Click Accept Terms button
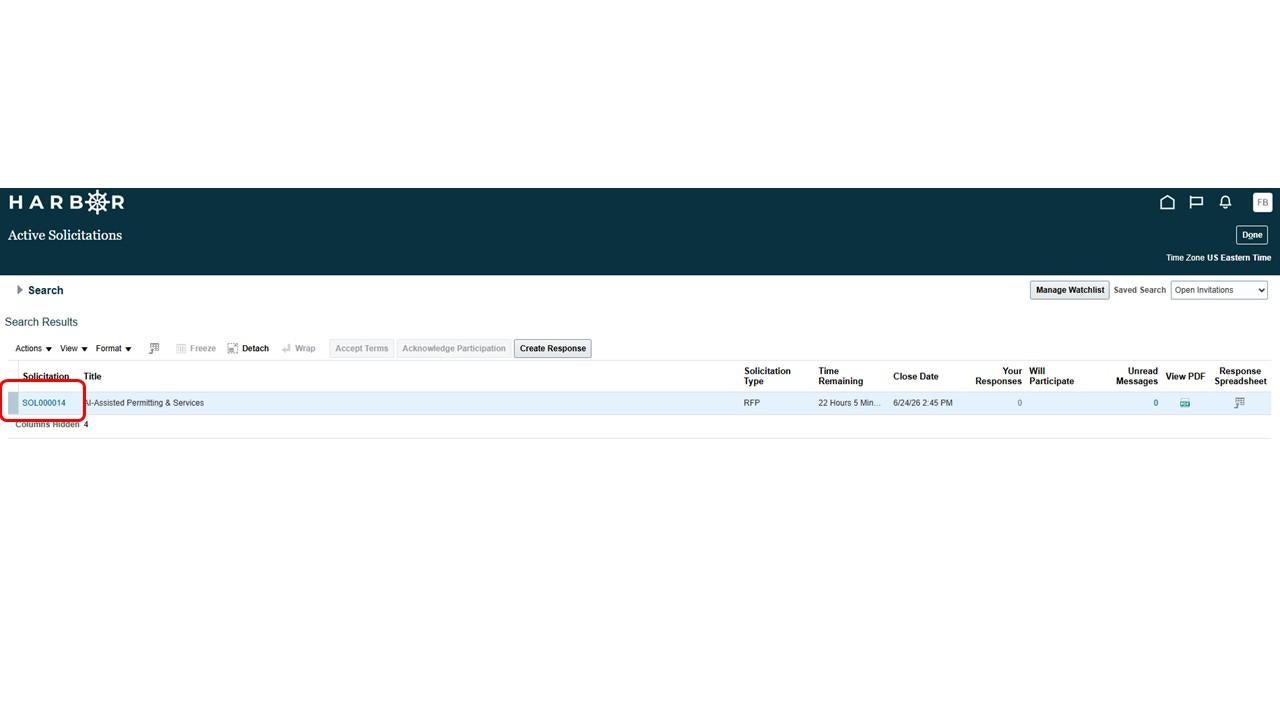This screenshot has height=720, width=1280. click(x=362, y=348)
